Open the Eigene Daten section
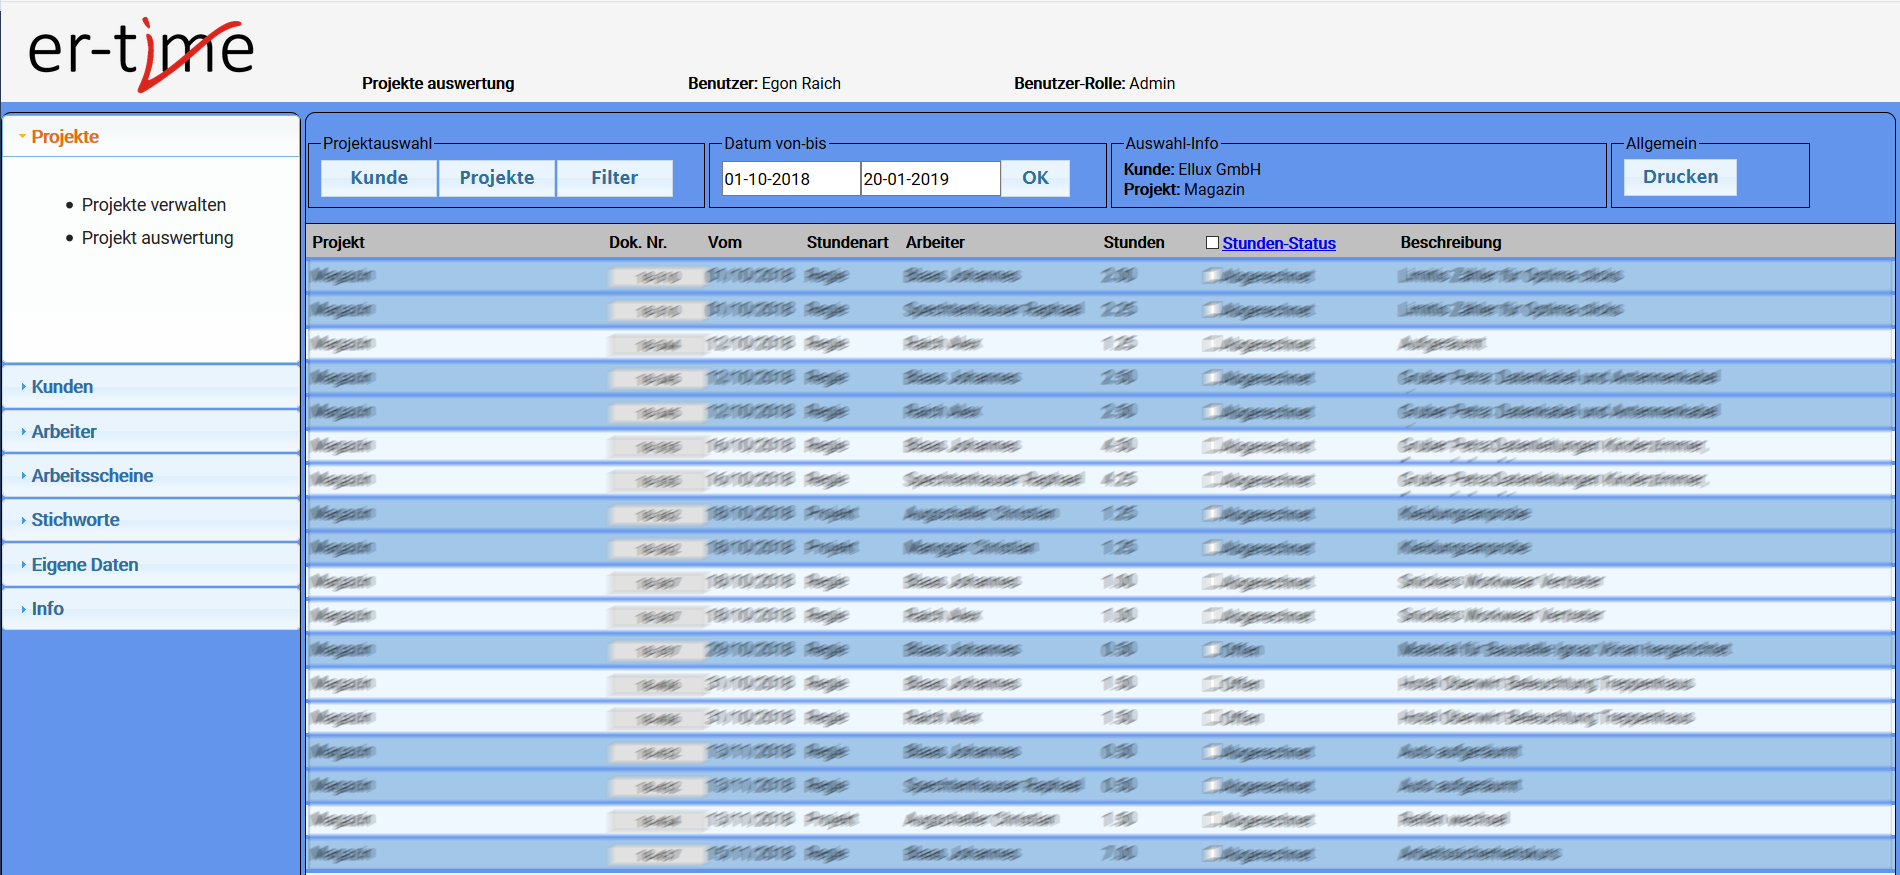 click(x=85, y=565)
